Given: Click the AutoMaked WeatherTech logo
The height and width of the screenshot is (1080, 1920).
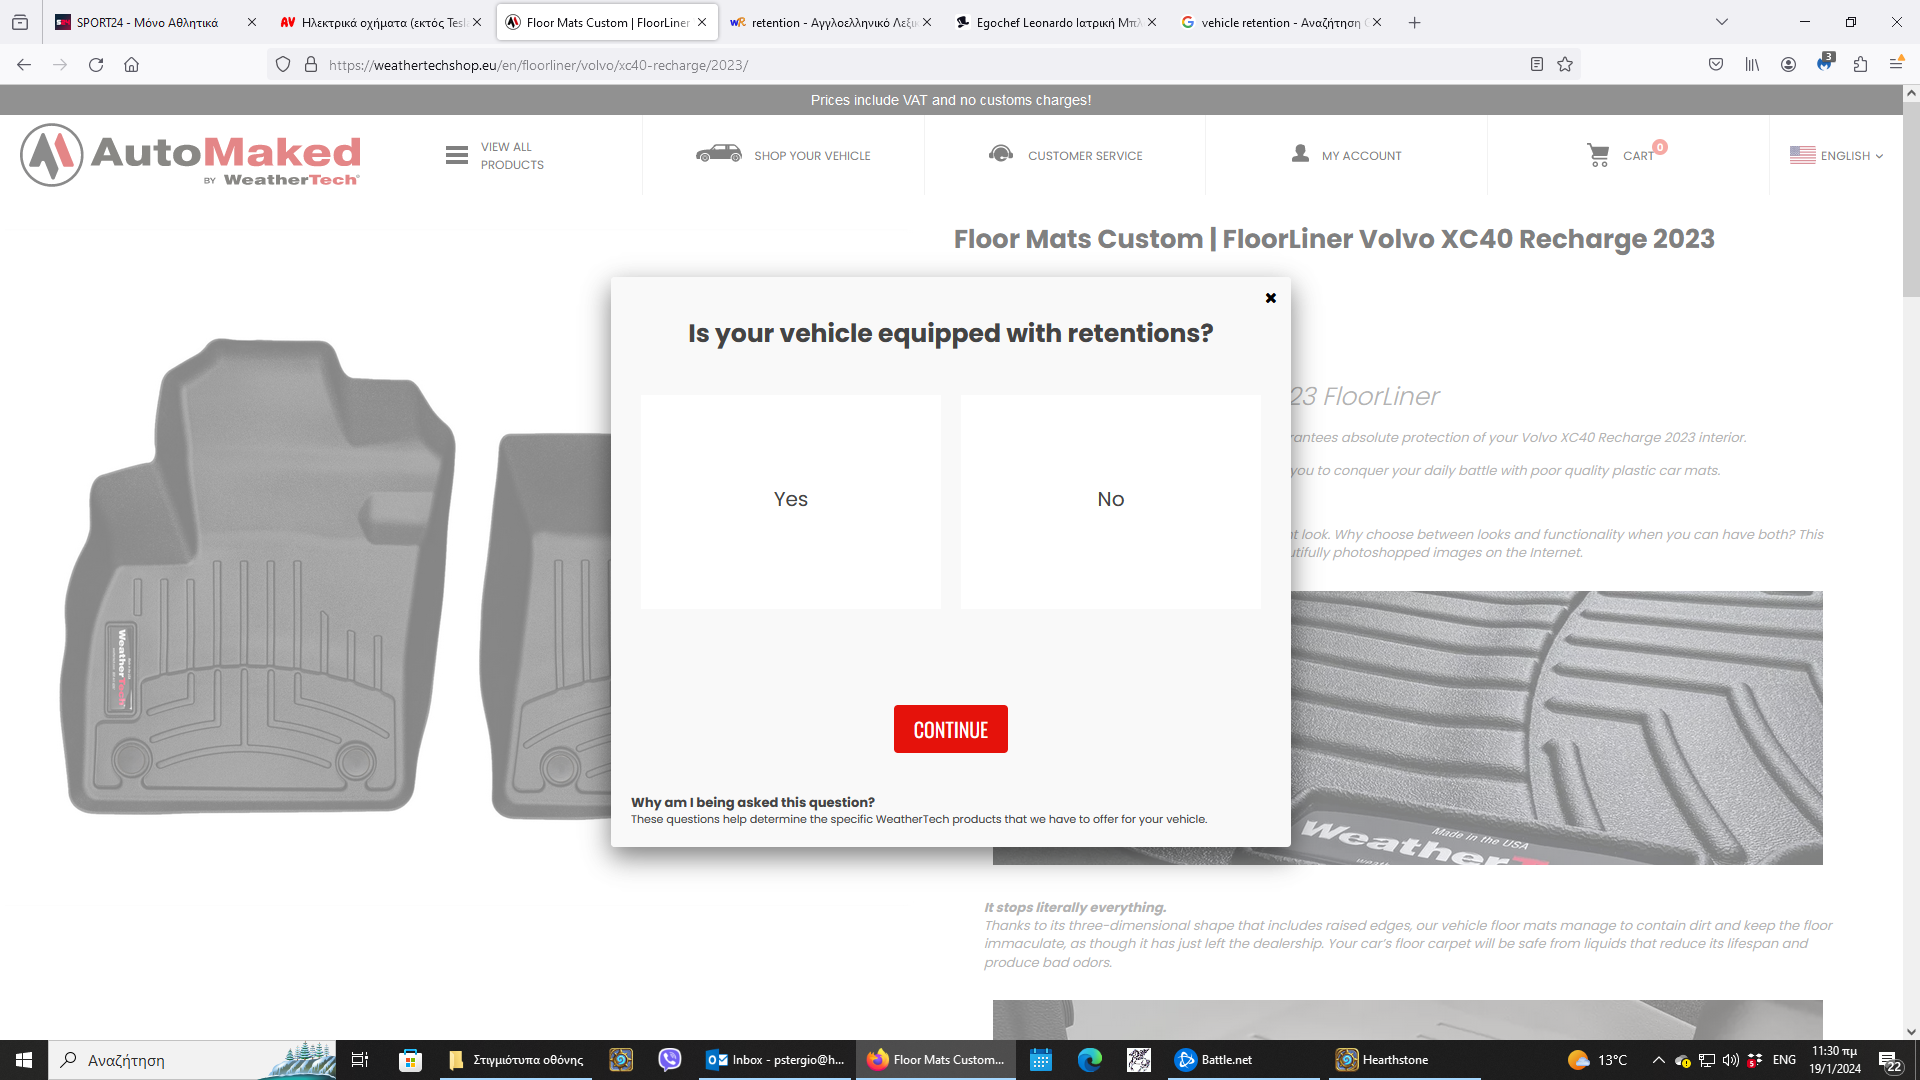Looking at the screenshot, I should (190, 155).
